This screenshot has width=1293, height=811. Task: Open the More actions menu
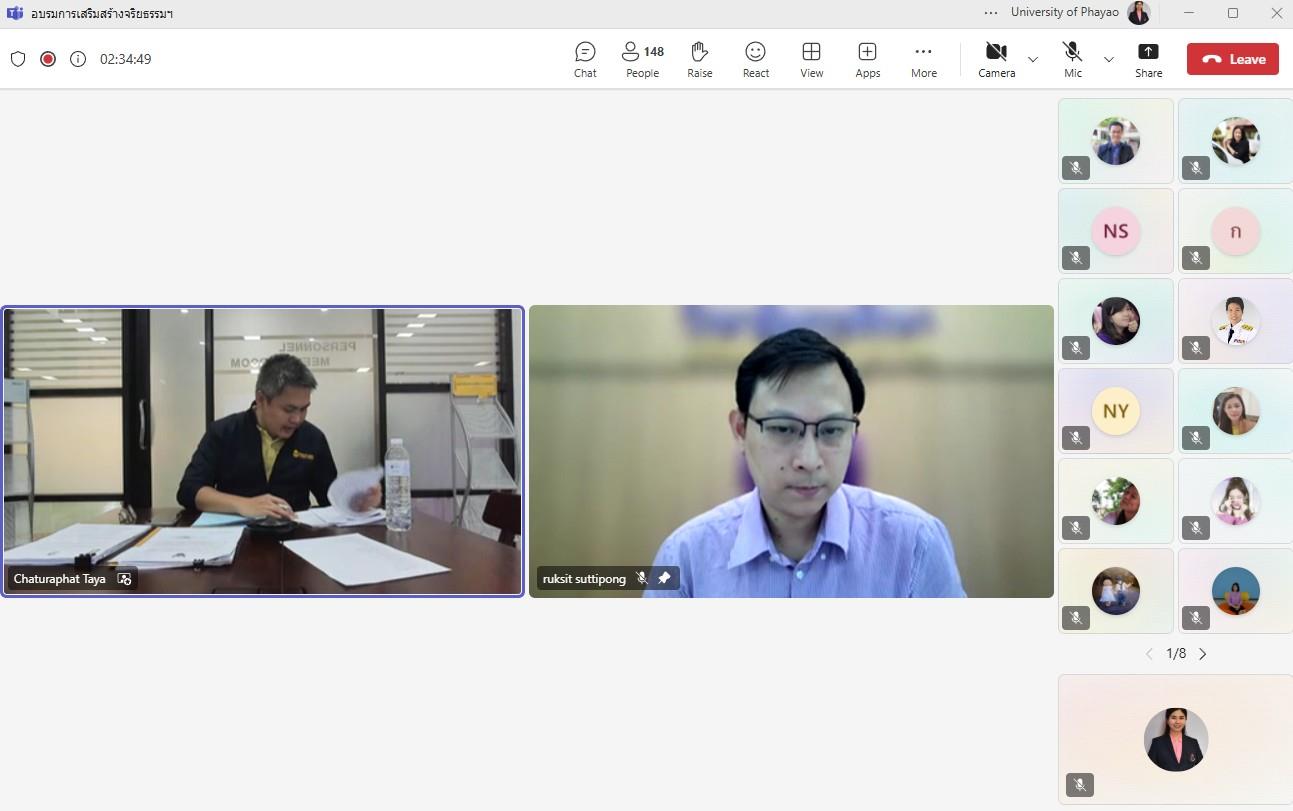924,59
